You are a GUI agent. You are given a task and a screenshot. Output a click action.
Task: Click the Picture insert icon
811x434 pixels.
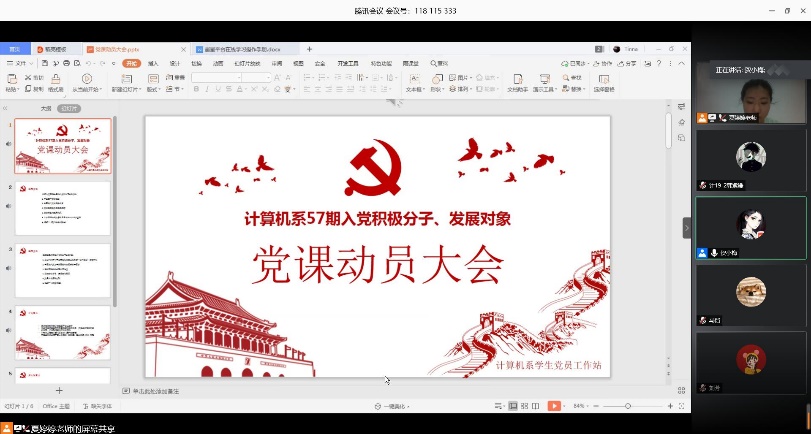tap(453, 78)
